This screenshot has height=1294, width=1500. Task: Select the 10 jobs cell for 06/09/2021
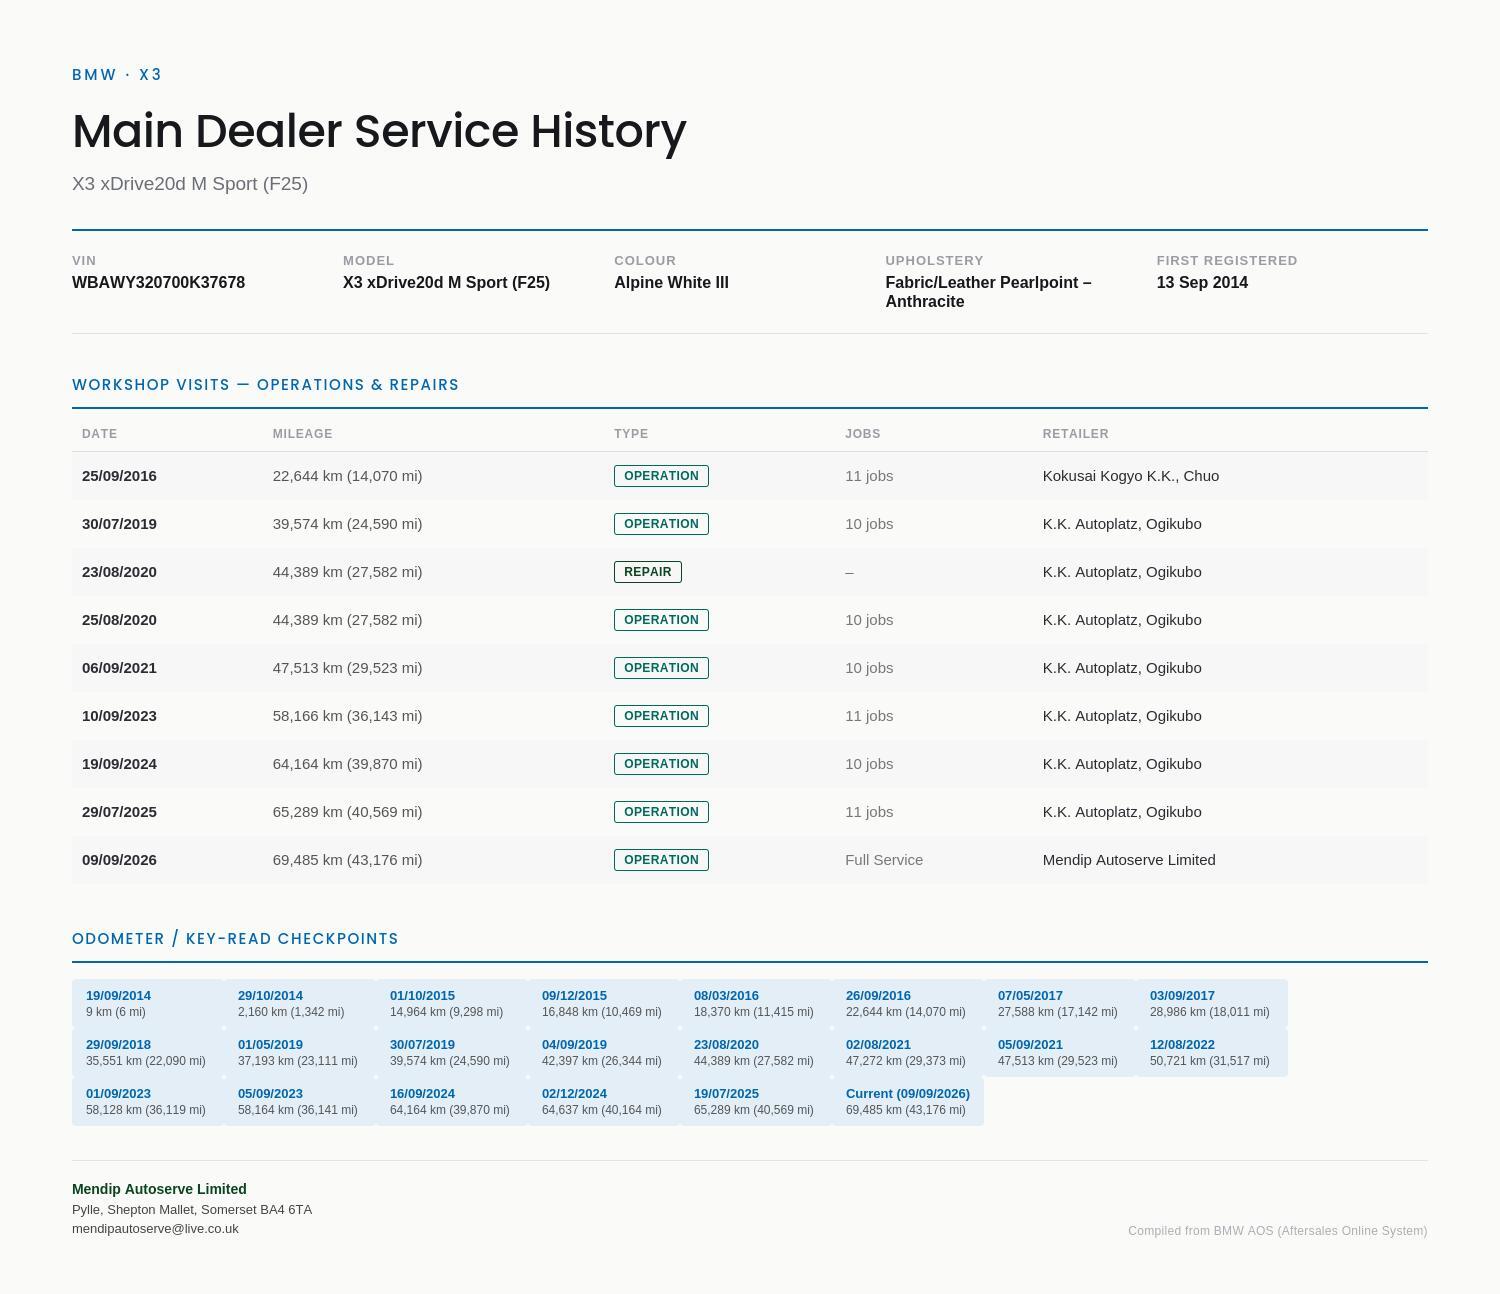point(869,668)
